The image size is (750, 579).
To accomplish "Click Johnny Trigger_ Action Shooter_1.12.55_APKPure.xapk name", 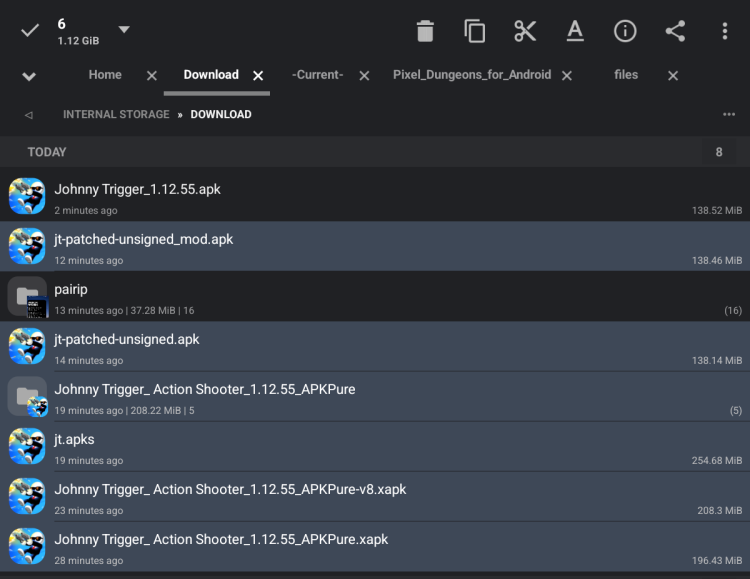I will coord(221,540).
